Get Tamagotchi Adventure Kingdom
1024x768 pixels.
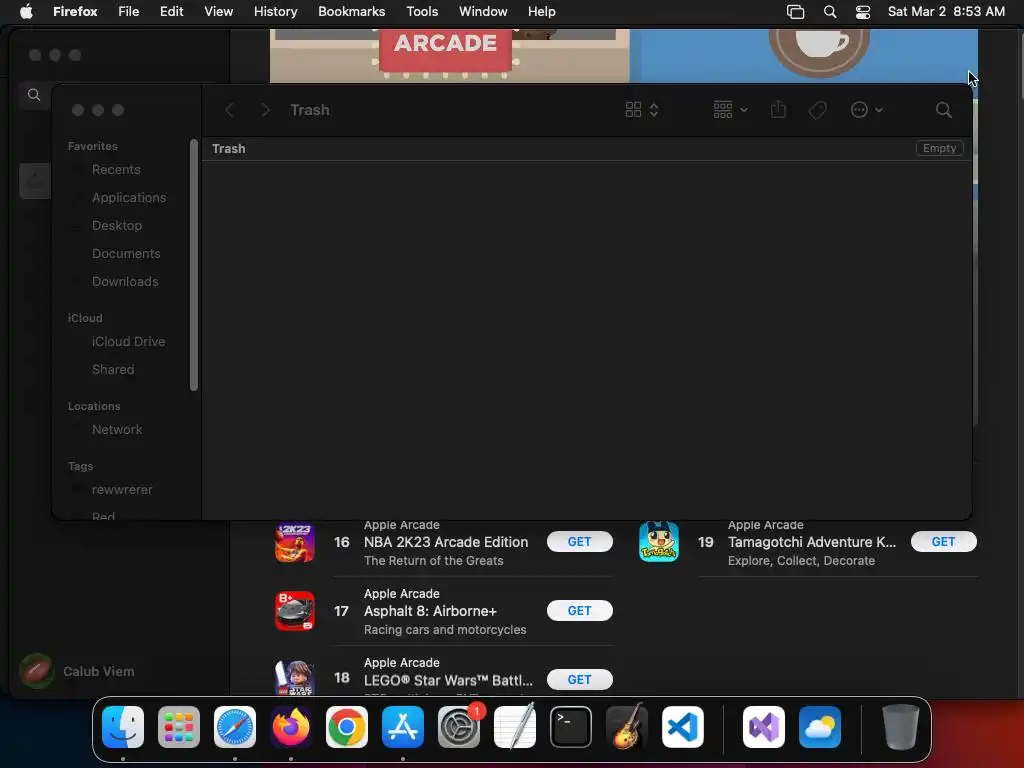click(943, 541)
